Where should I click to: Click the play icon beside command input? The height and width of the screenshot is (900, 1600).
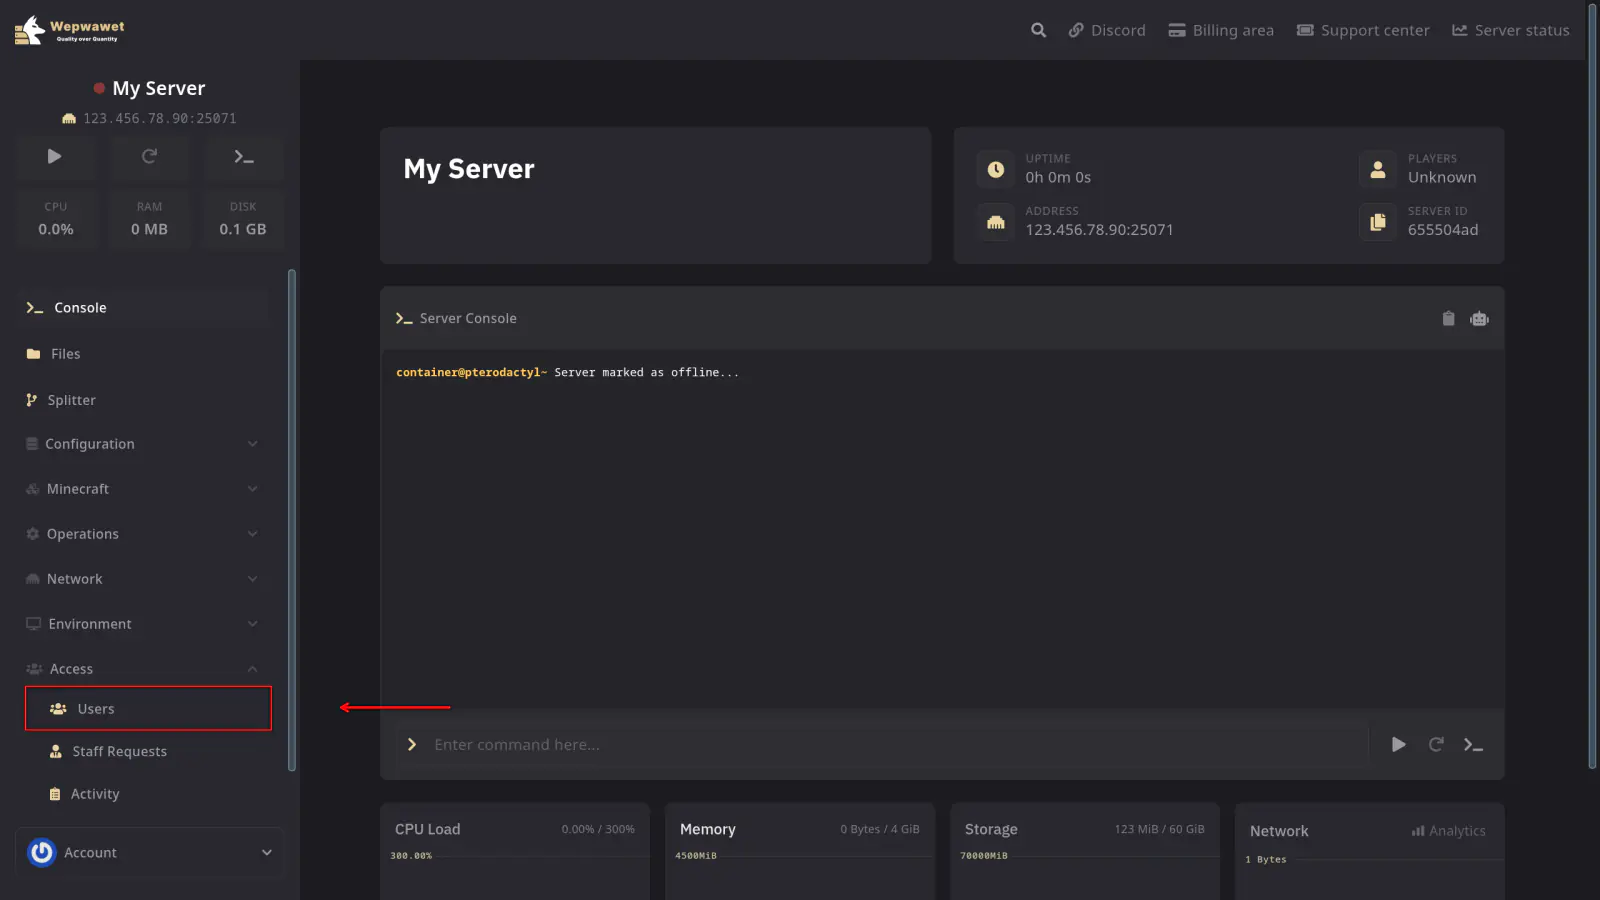click(x=1398, y=744)
